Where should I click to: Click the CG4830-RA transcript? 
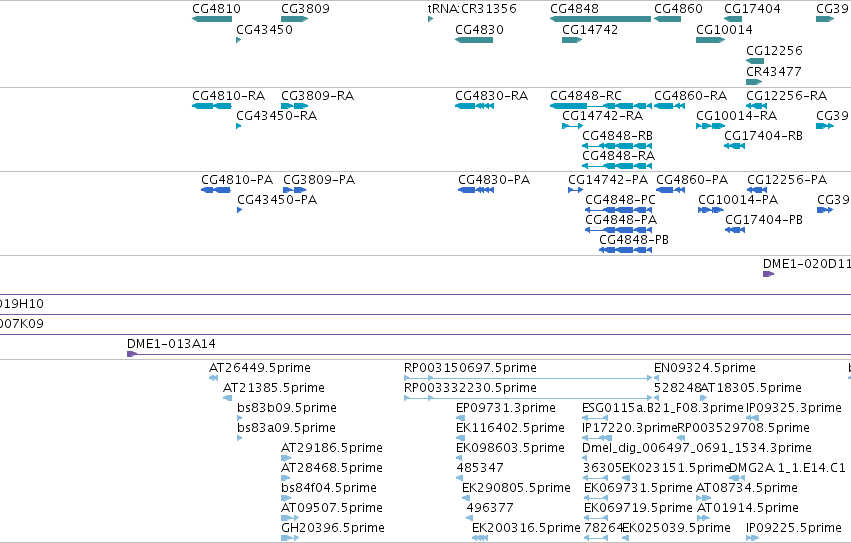(474, 106)
